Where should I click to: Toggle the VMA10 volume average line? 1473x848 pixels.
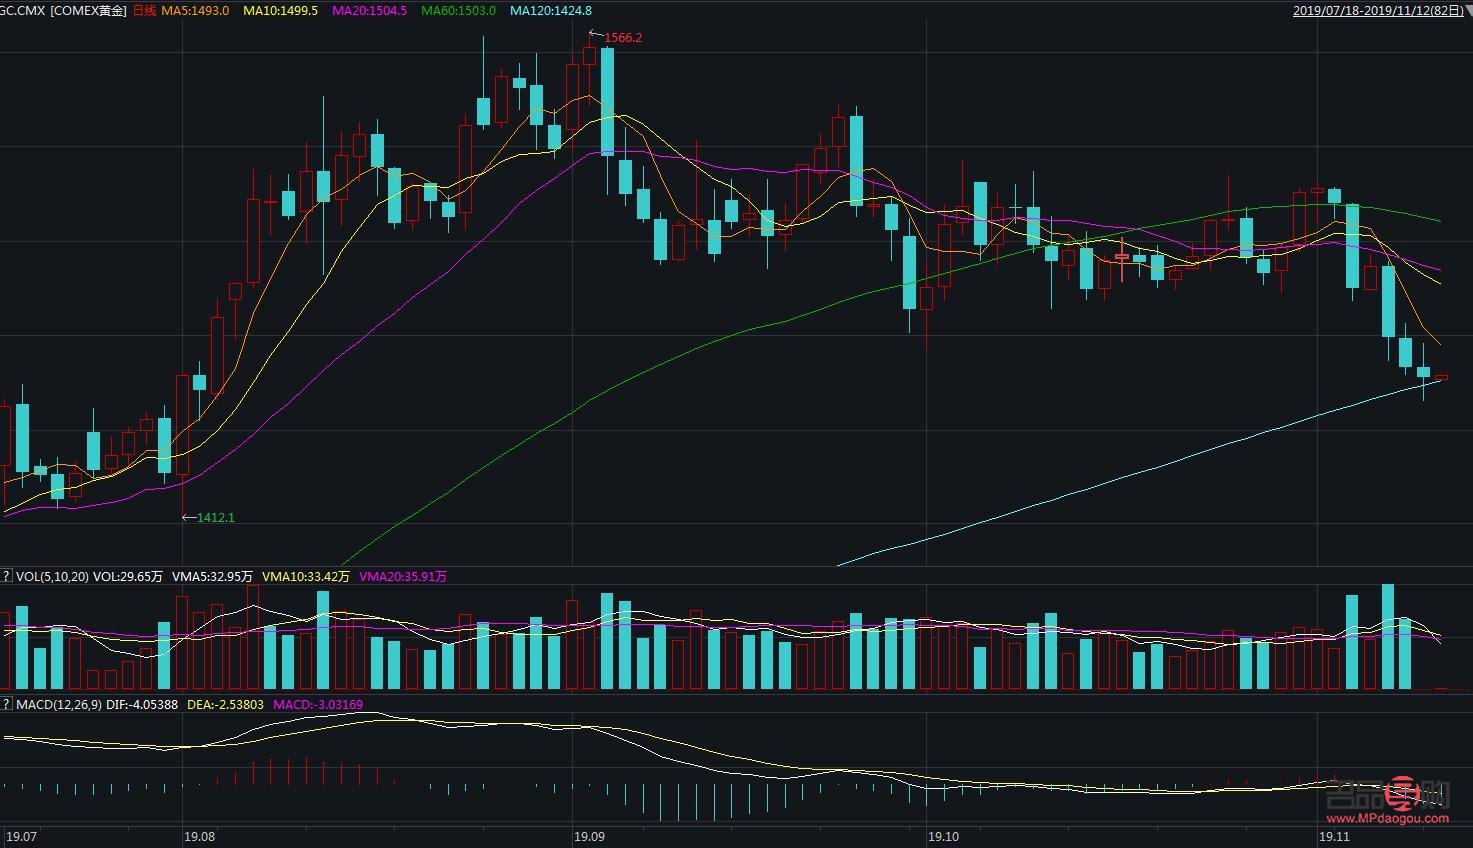point(304,576)
